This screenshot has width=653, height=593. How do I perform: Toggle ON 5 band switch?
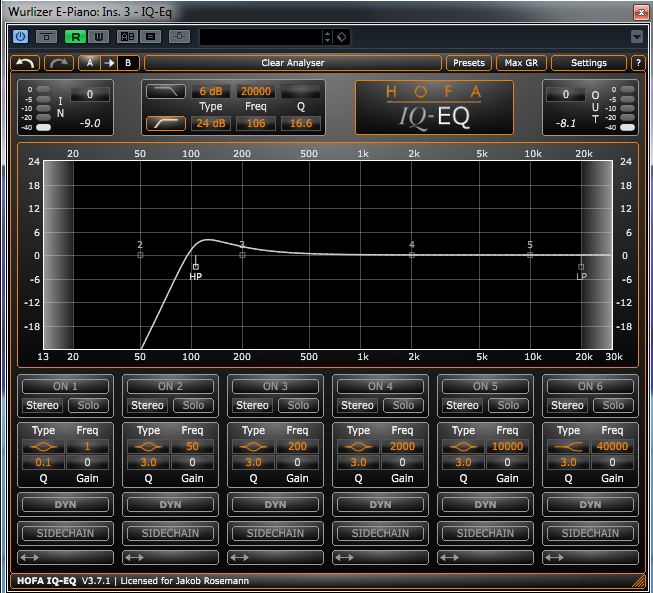pos(485,386)
